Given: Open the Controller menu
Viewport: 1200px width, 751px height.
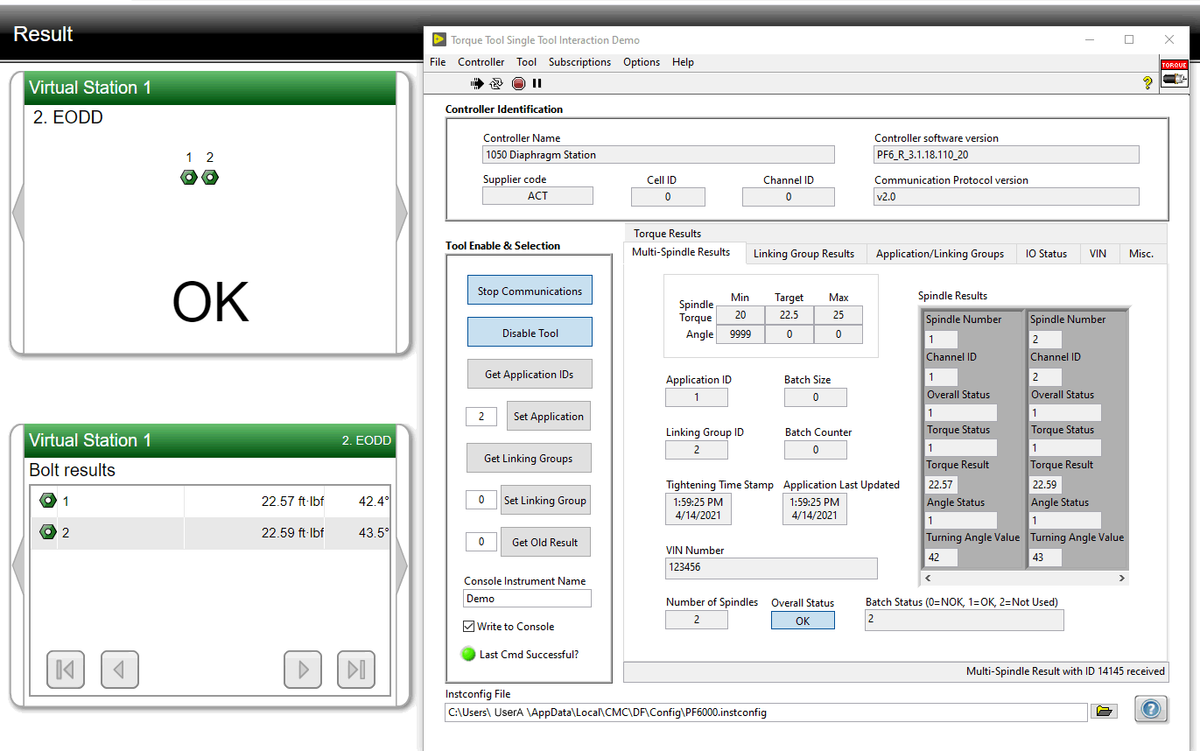Looking at the screenshot, I should coord(481,61).
